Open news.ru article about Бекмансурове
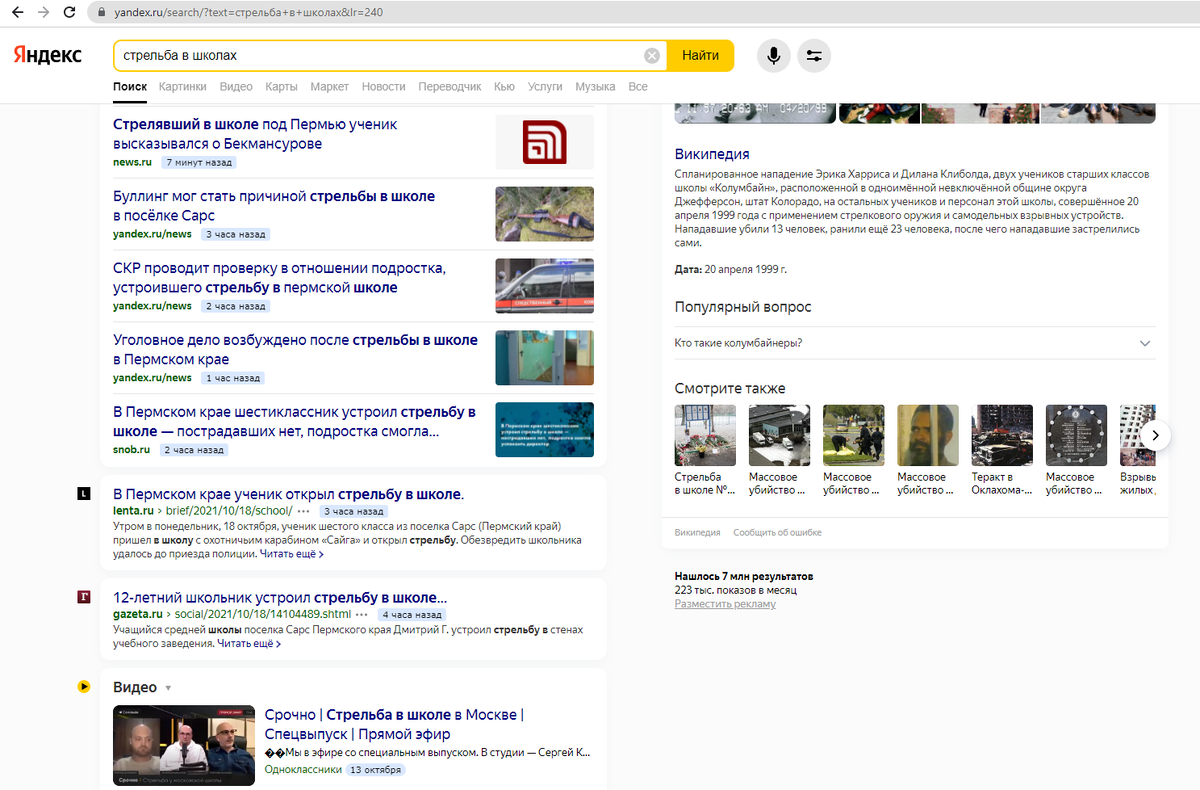 coord(255,134)
